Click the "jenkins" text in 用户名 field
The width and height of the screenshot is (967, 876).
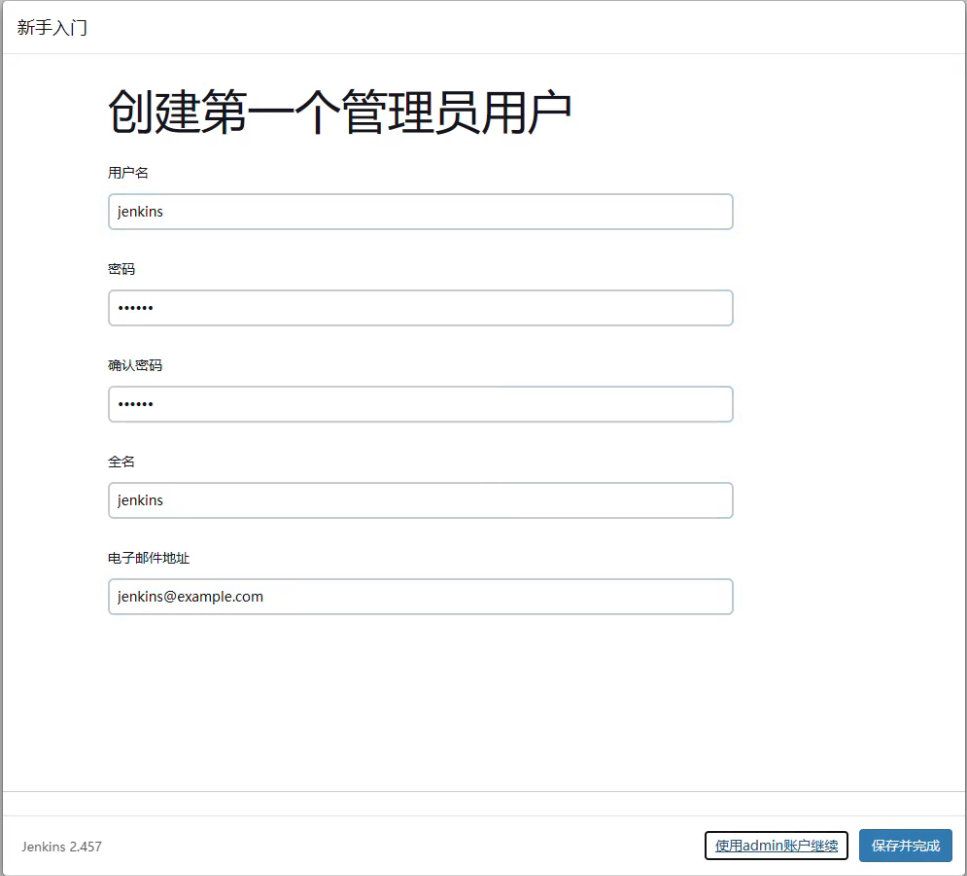point(140,212)
